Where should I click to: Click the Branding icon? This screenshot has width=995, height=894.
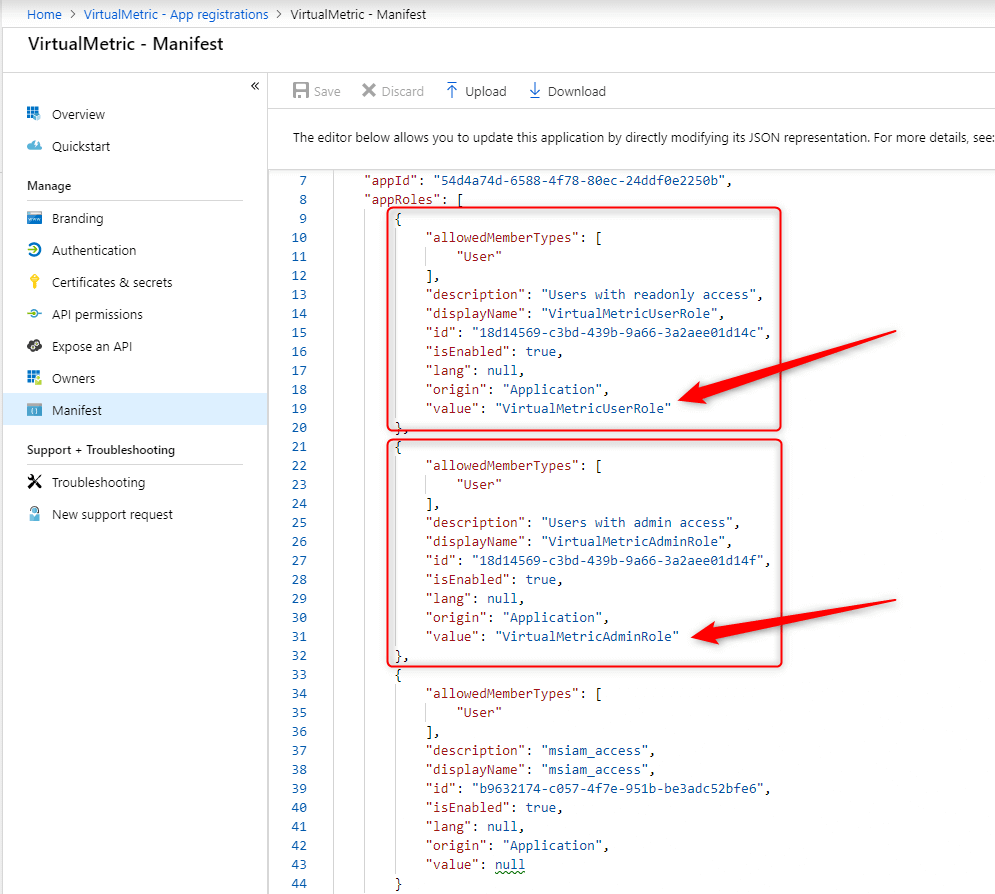point(34,218)
